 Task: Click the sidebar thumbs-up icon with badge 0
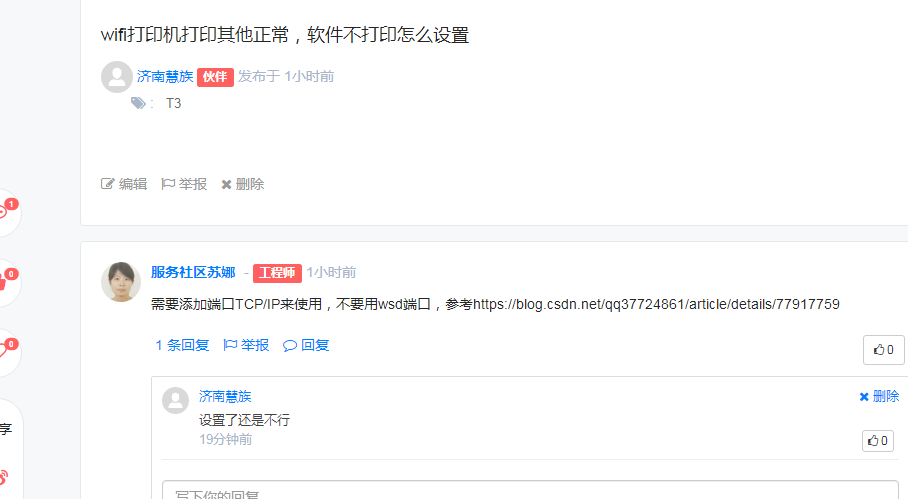[3, 282]
